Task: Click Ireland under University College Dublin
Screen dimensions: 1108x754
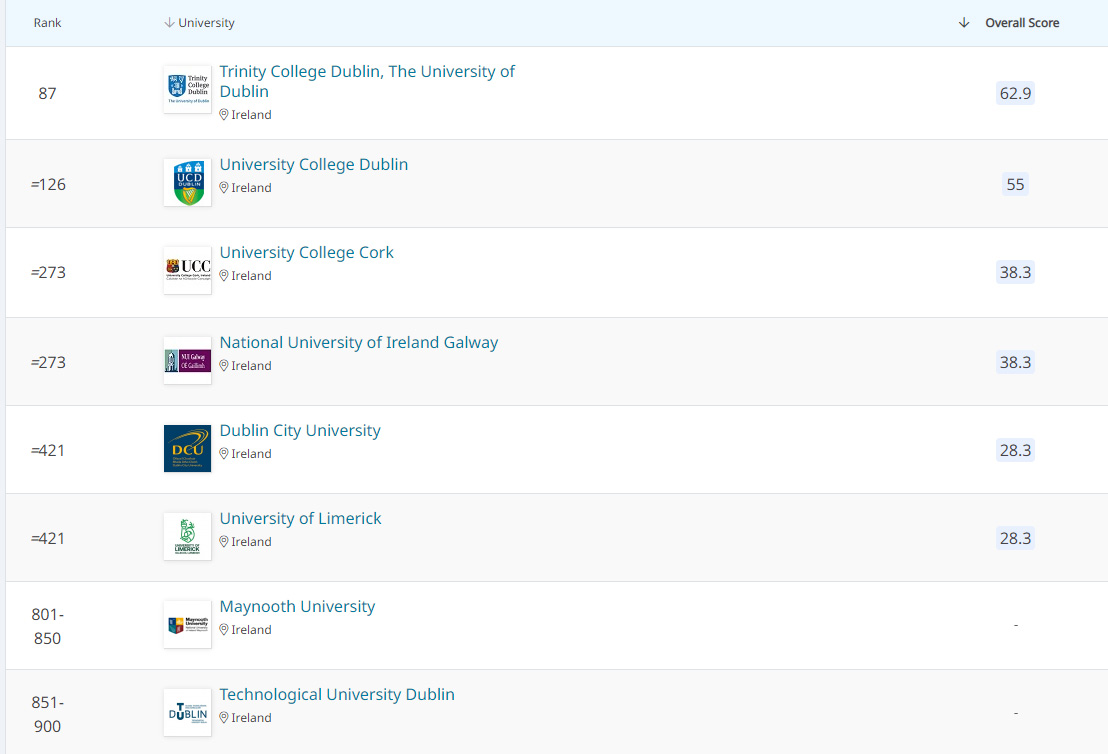Action: (x=252, y=187)
